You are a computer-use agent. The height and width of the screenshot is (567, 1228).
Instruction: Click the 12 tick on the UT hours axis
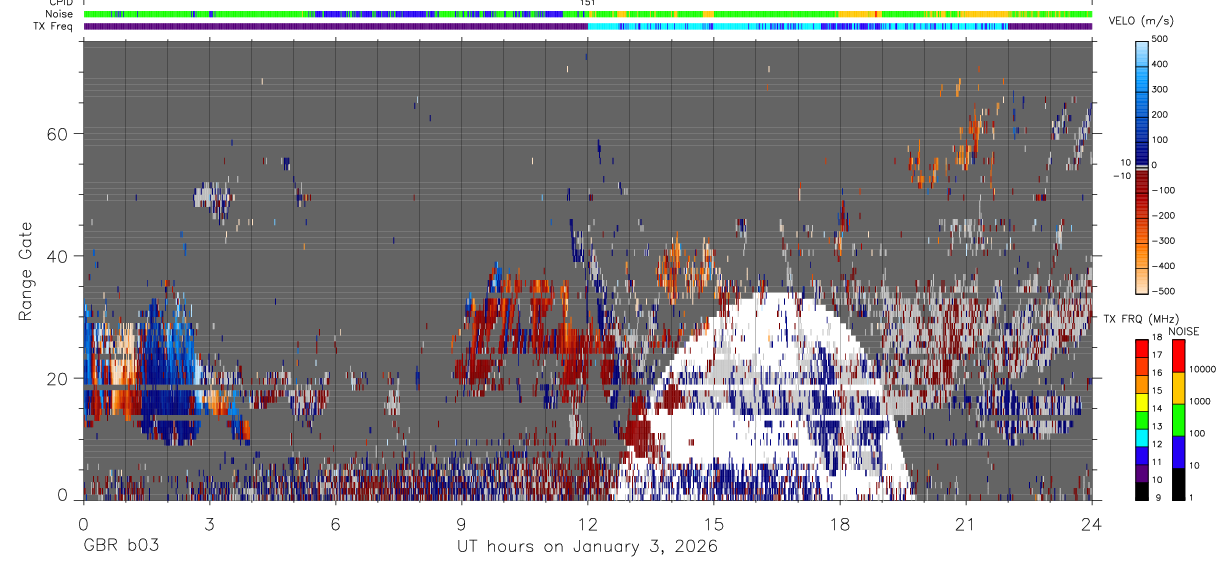[588, 522]
